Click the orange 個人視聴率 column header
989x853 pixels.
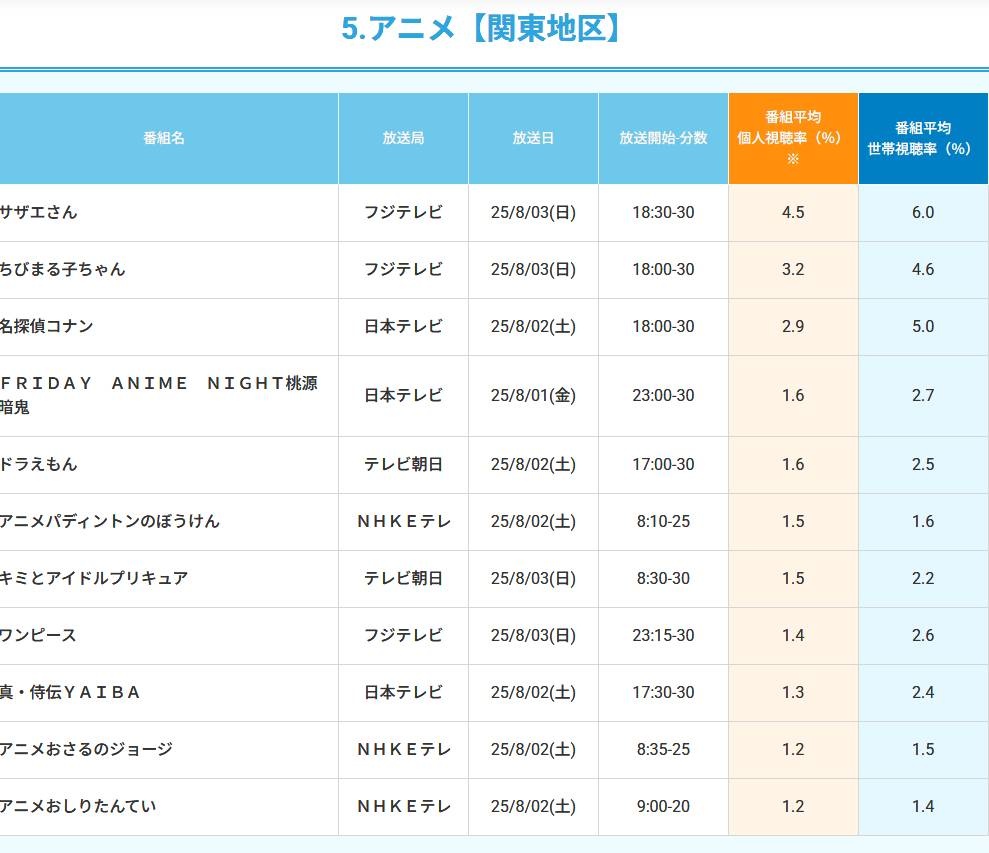(x=793, y=138)
